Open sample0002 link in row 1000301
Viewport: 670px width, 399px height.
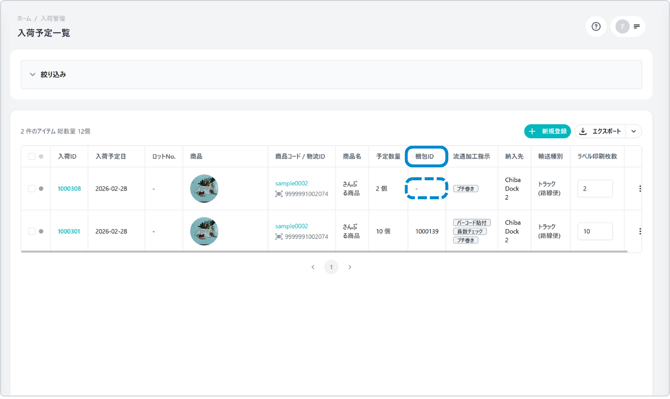[x=291, y=226]
